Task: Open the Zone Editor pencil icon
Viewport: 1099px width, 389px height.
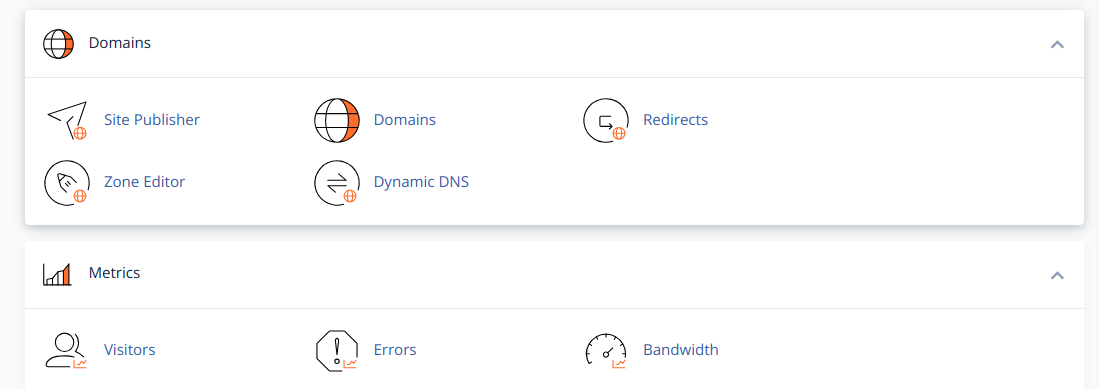Action: click(x=67, y=182)
